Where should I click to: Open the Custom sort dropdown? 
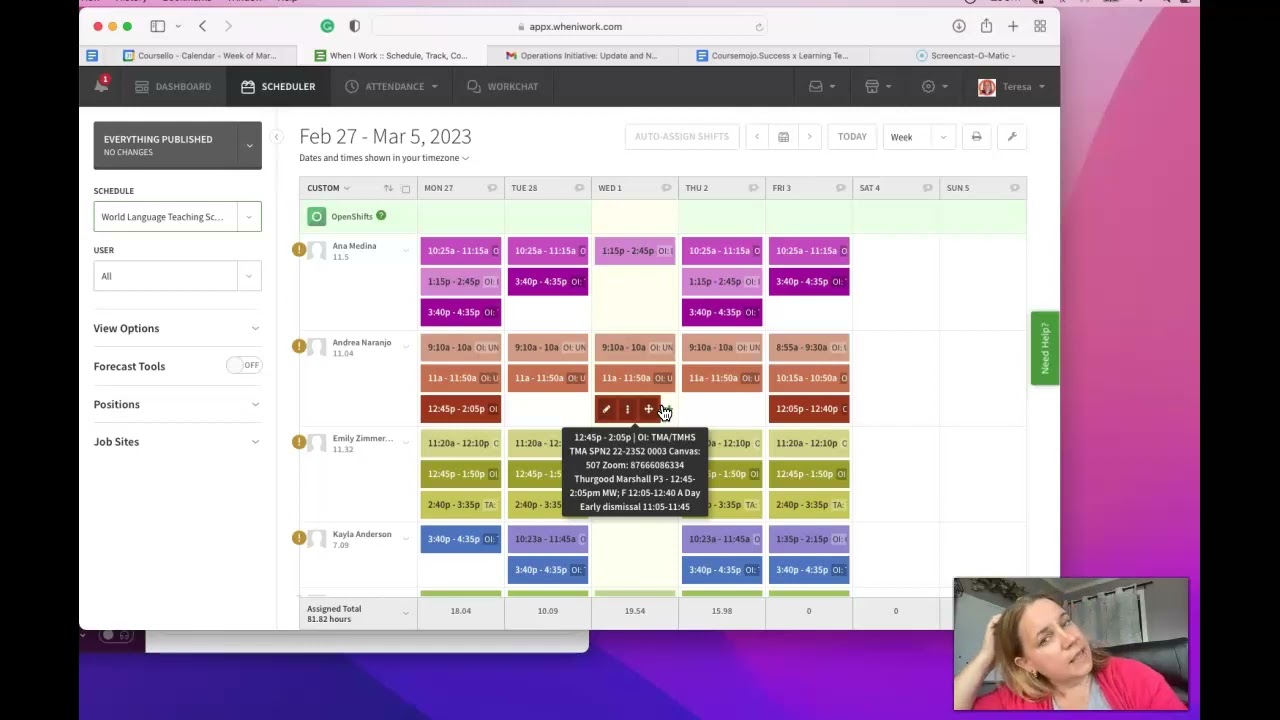(328, 188)
